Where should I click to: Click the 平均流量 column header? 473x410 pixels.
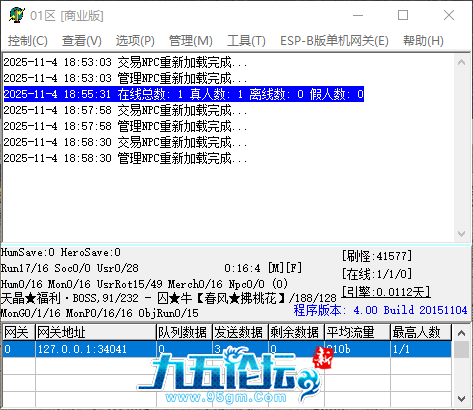[x=357, y=332]
